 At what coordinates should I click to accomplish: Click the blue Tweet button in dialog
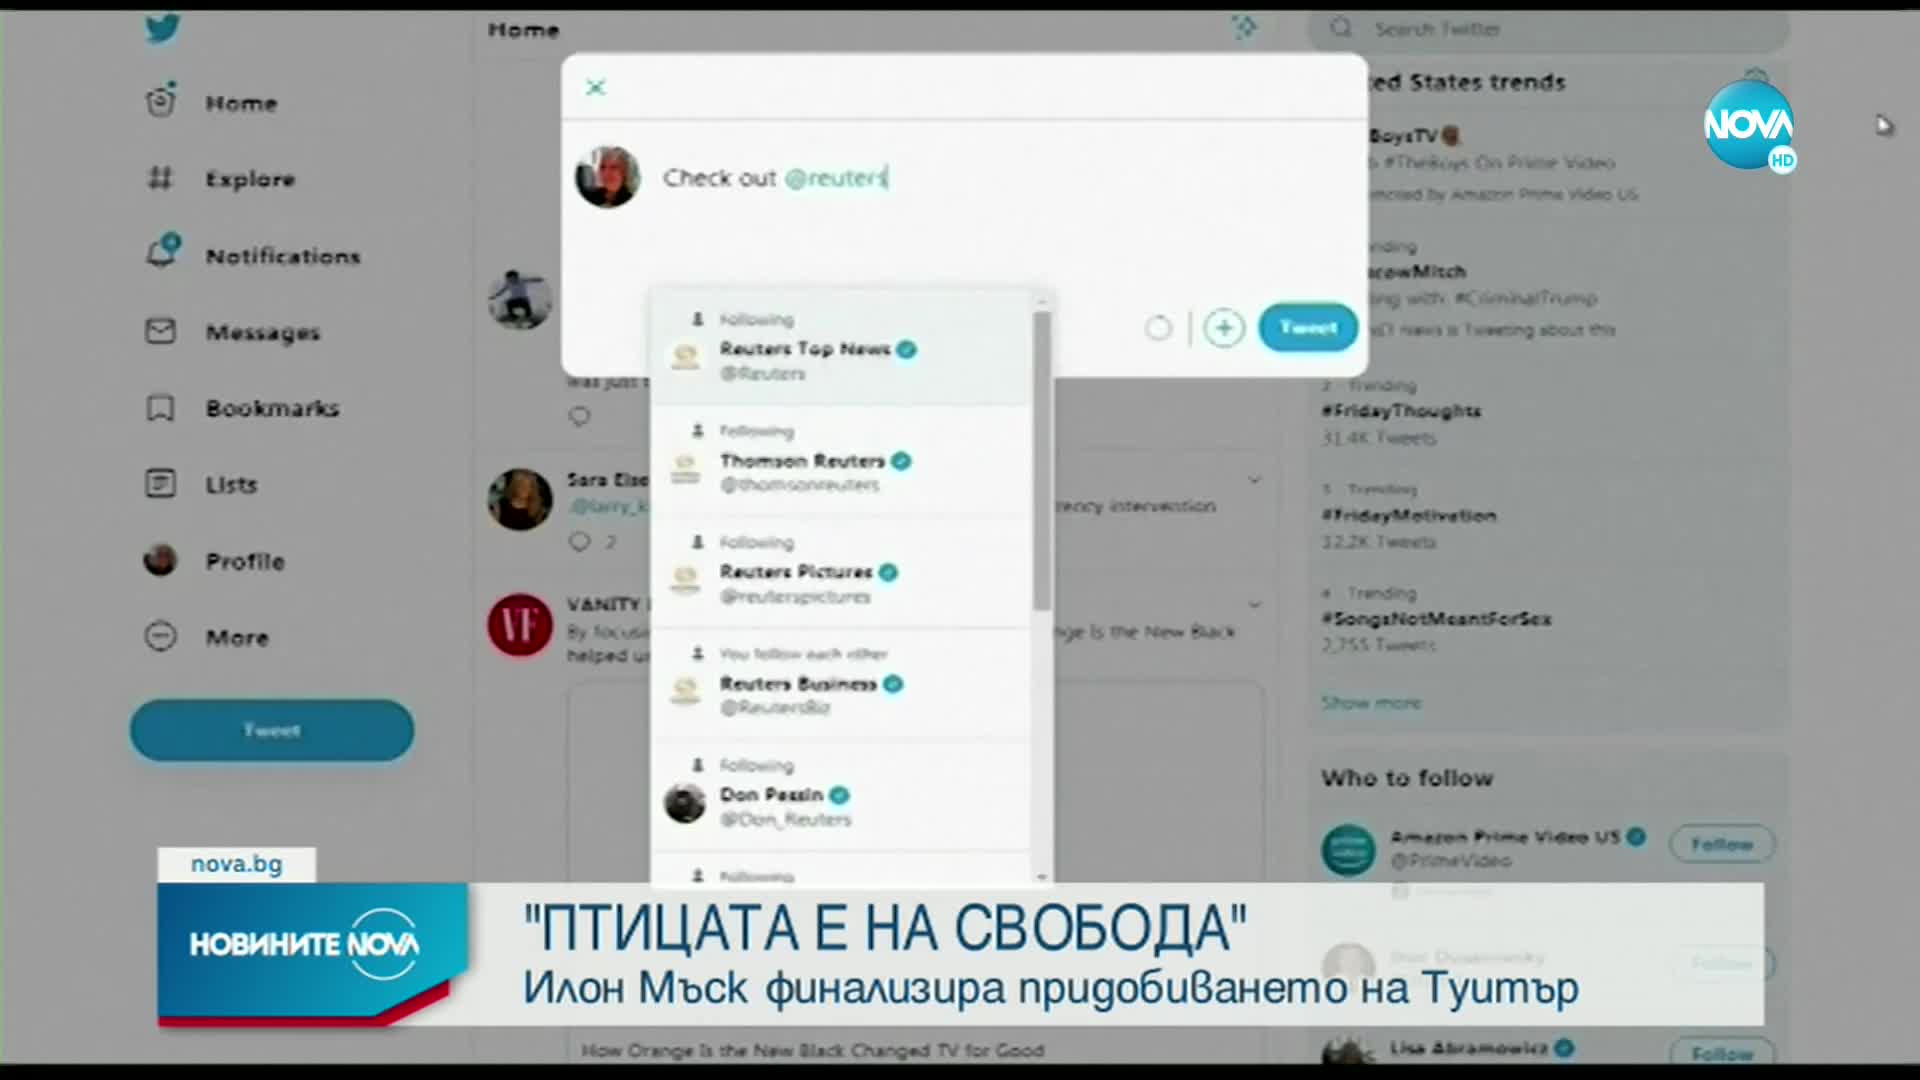pos(1308,327)
